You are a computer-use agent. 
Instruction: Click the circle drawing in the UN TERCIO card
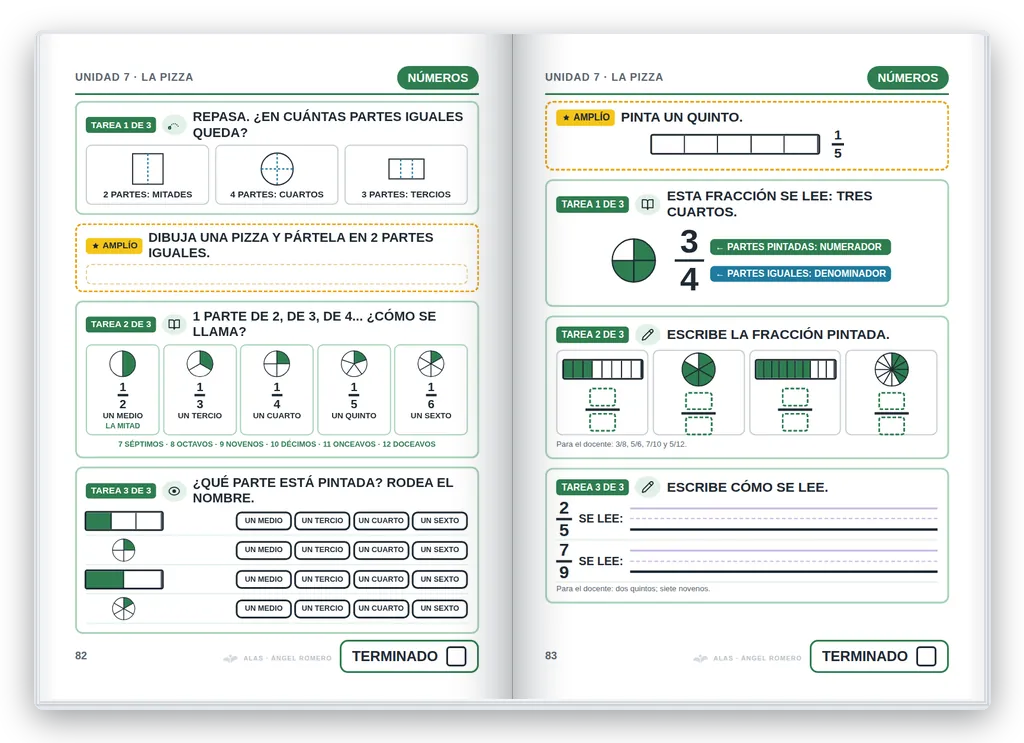(200, 364)
